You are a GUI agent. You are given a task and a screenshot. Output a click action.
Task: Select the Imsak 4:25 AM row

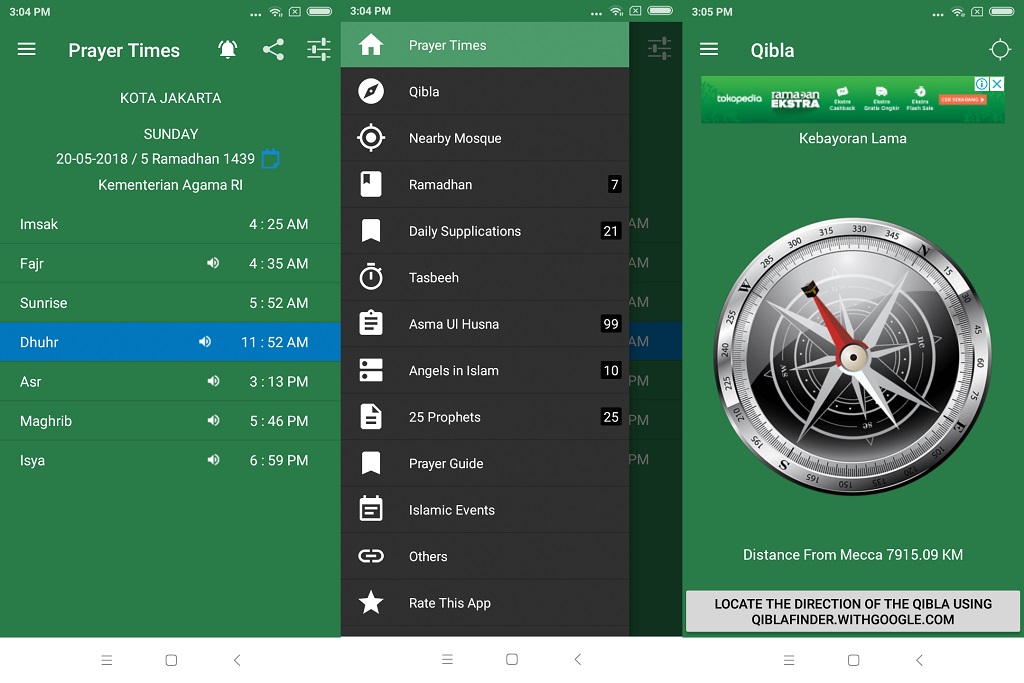[170, 224]
